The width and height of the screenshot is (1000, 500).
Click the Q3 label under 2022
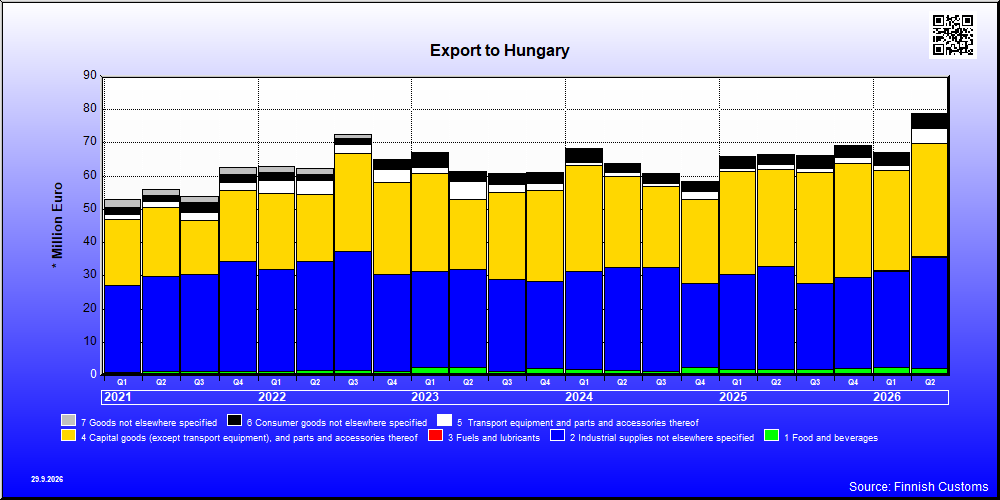click(x=353, y=383)
